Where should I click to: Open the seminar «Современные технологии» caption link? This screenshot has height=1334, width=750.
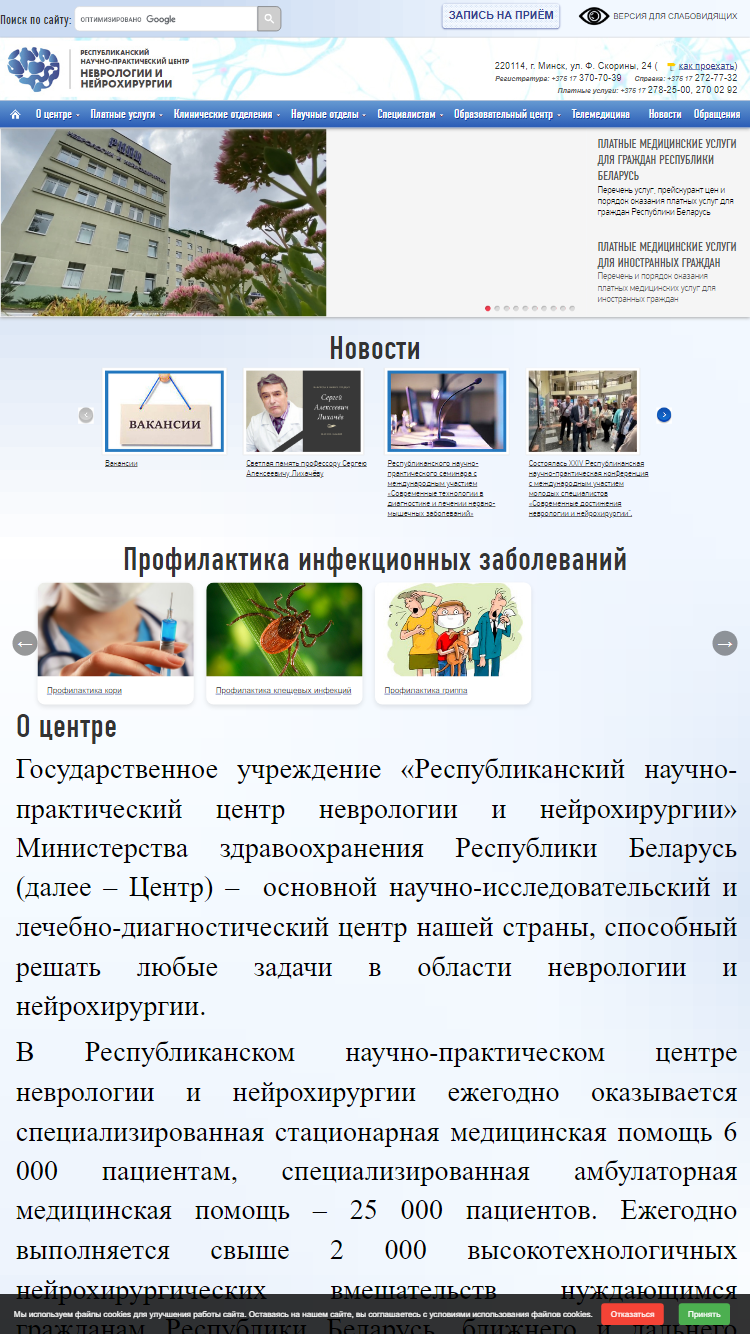tap(441, 489)
